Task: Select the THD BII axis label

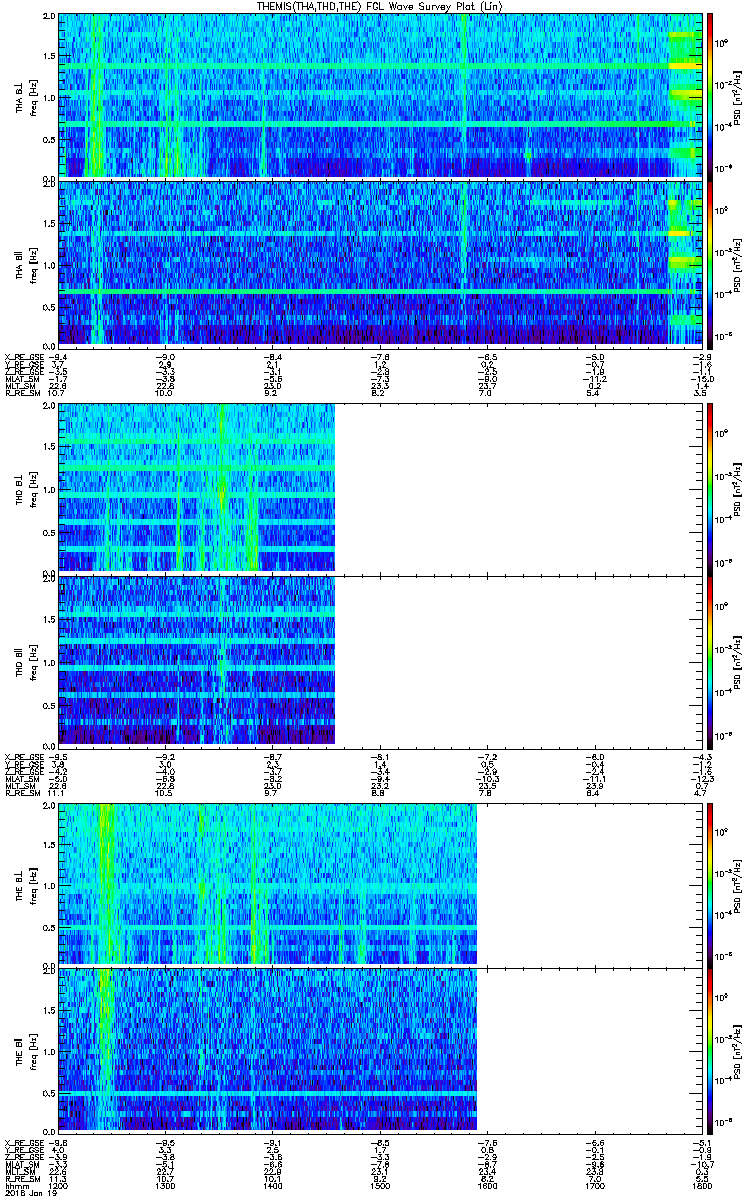Action: pyautogui.click(x=19, y=660)
